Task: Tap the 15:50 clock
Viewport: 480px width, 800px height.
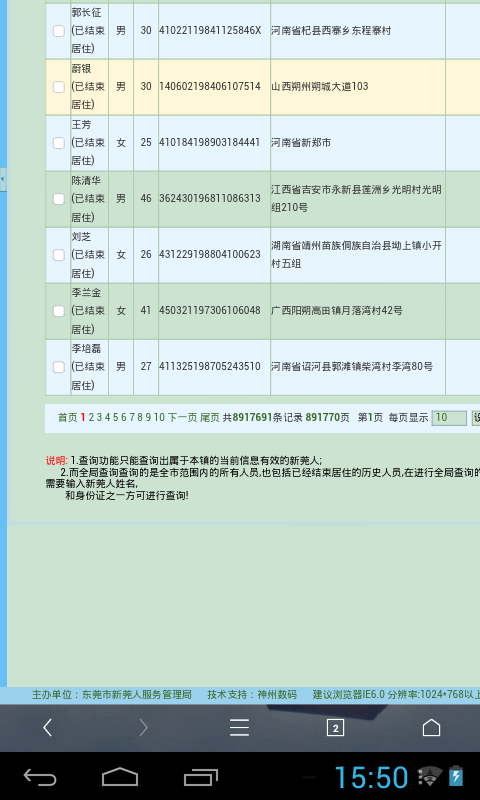Action: 371,778
